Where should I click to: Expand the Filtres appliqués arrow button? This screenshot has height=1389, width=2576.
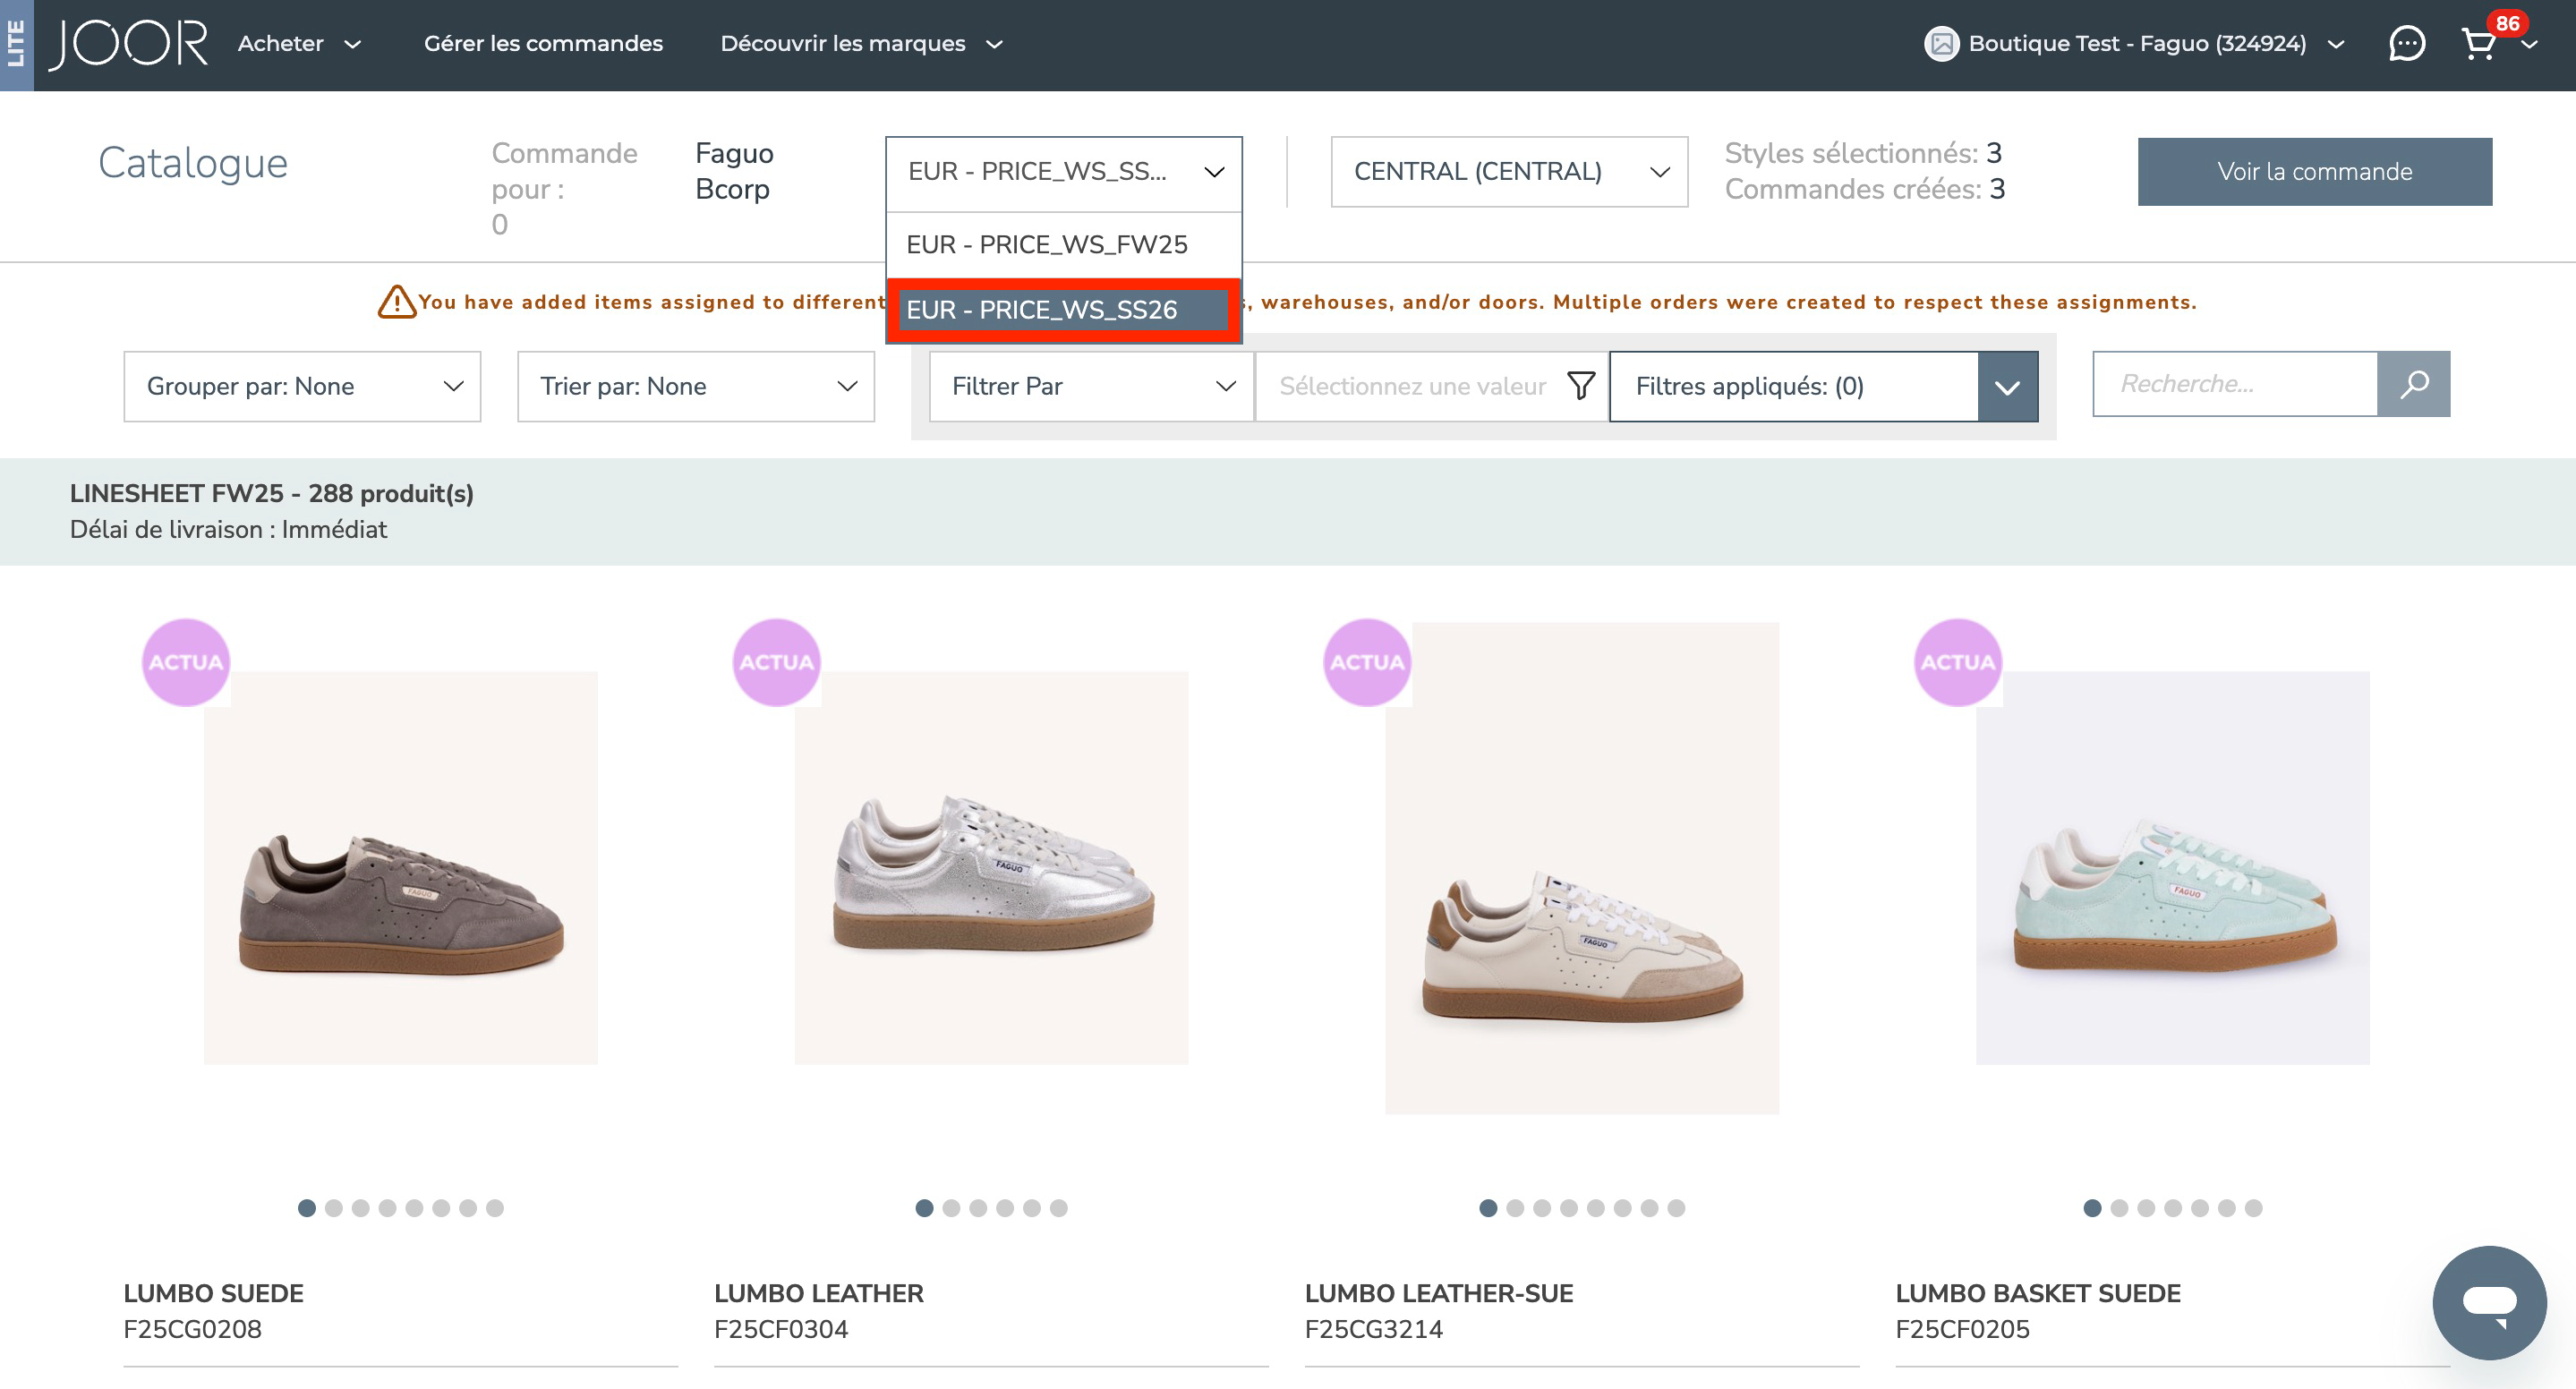click(x=2007, y=386)
